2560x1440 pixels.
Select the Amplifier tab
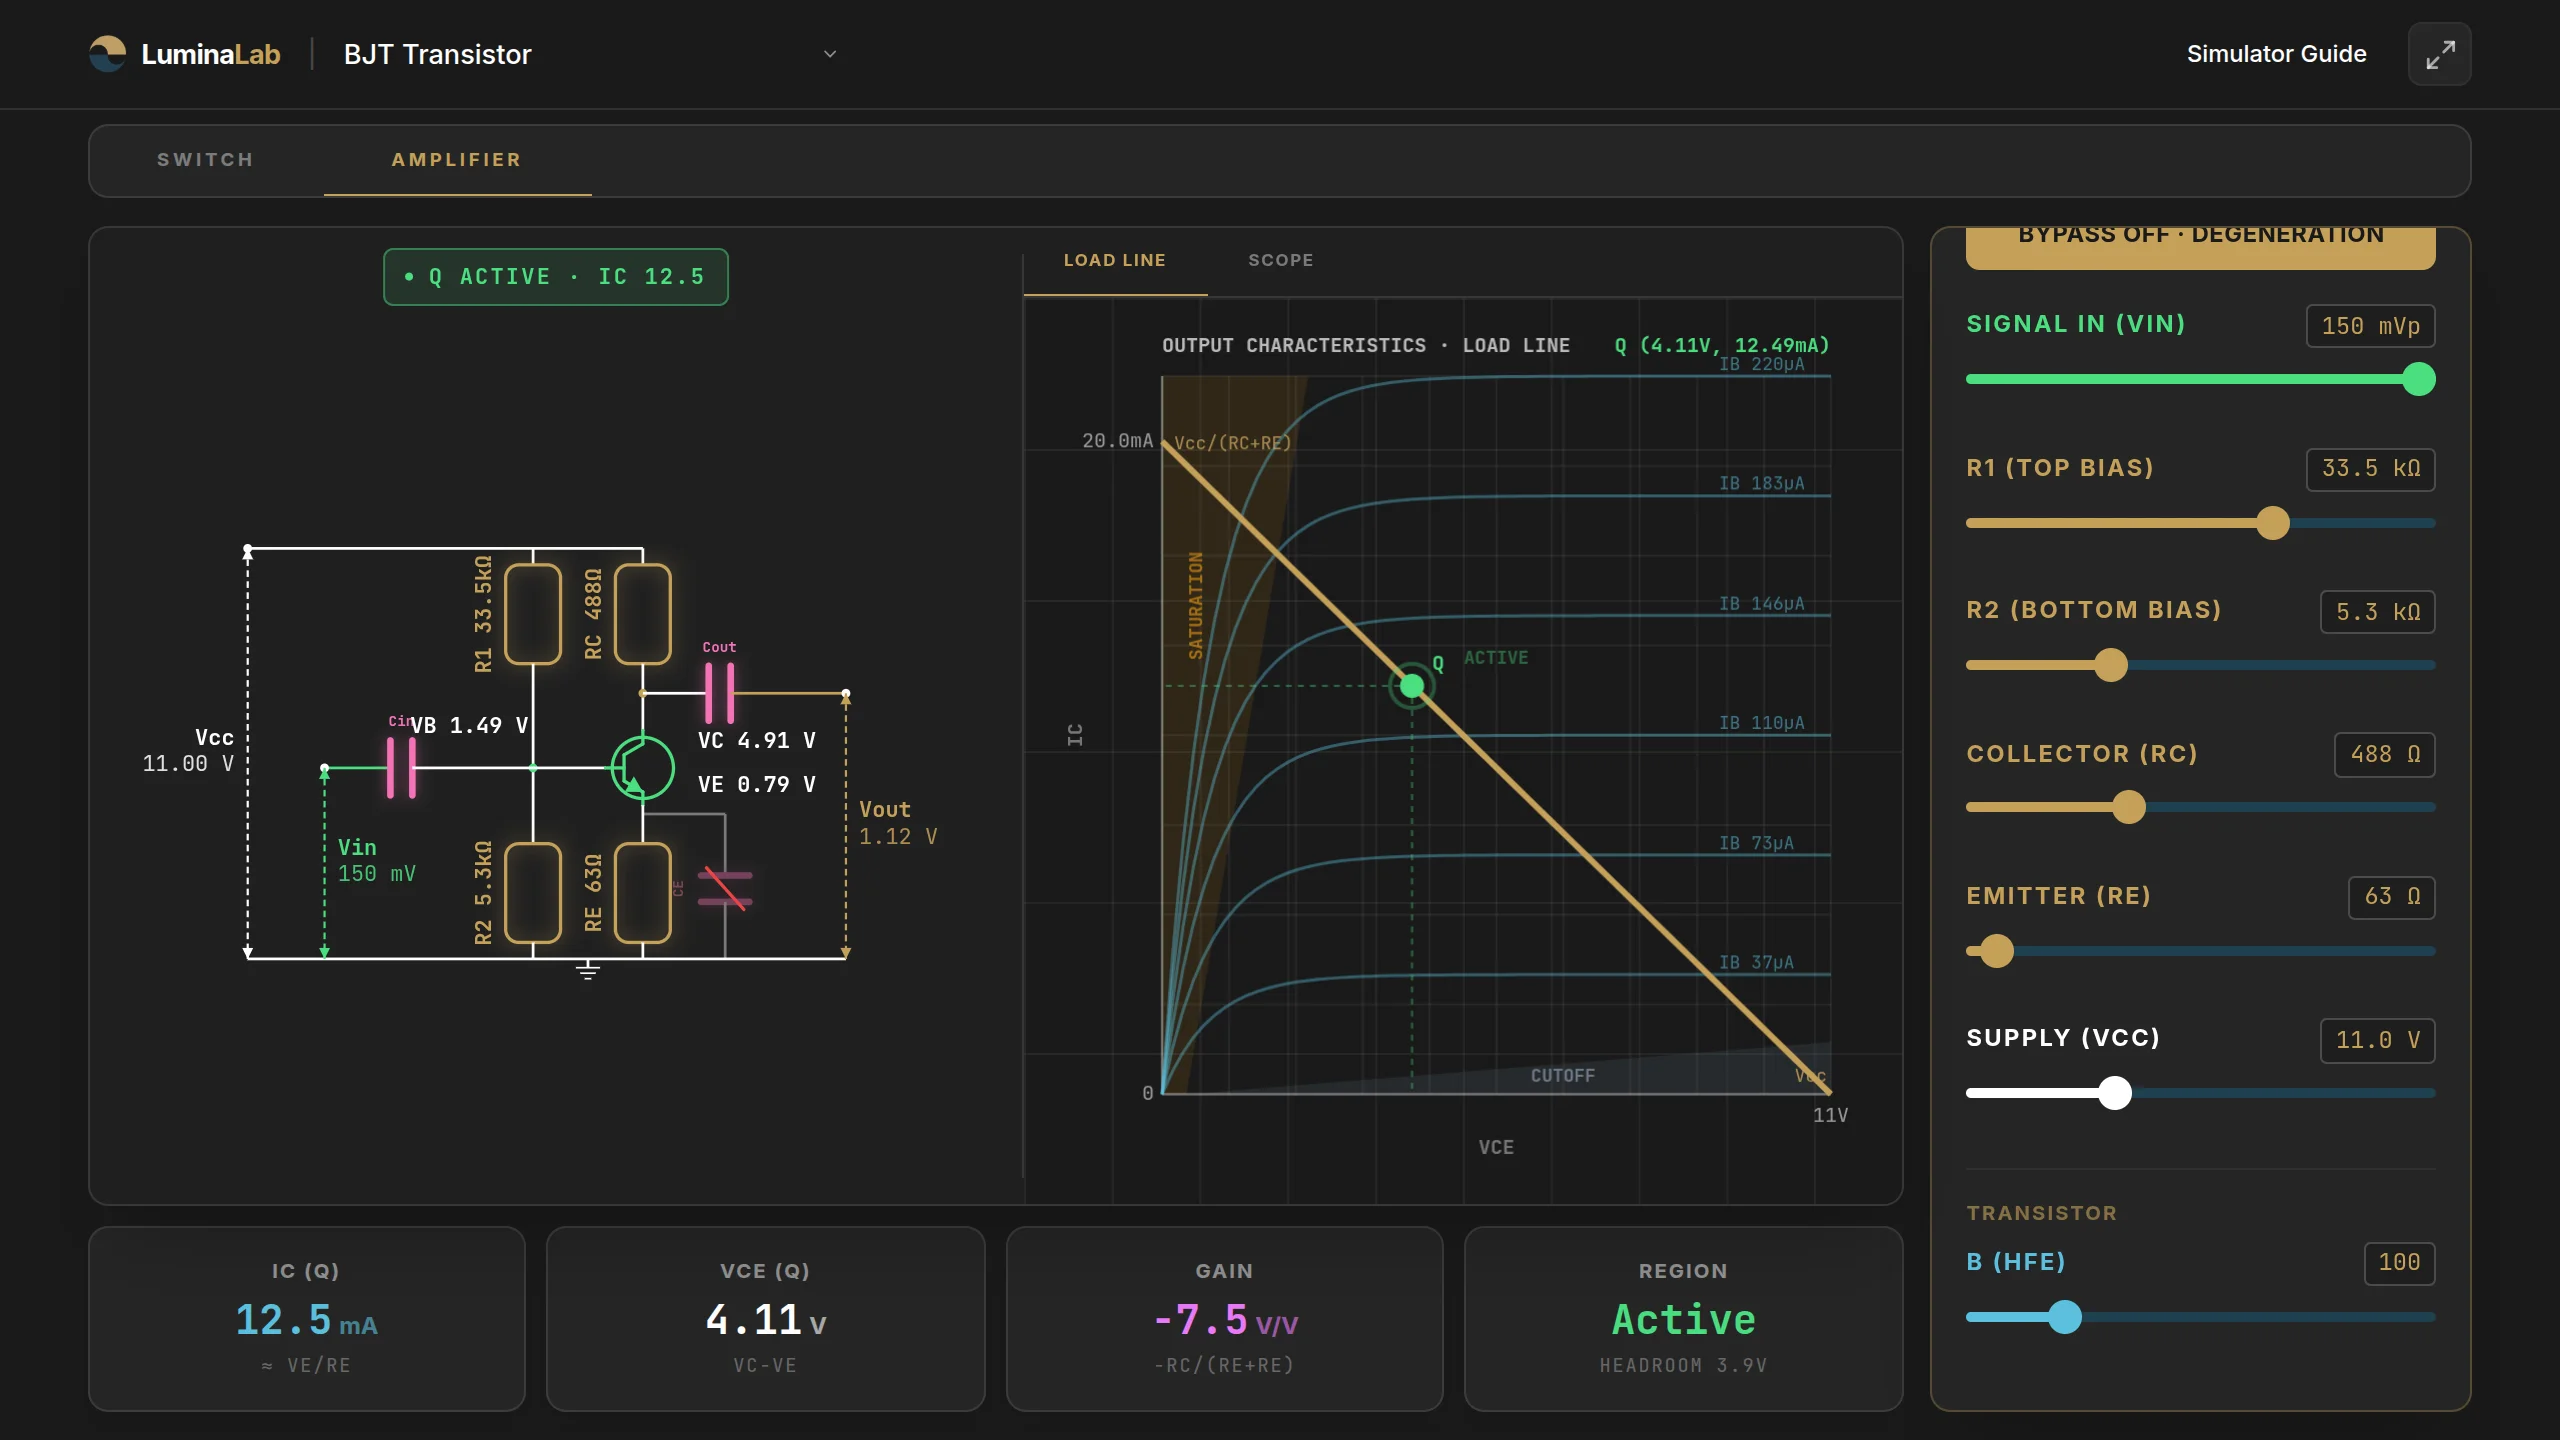point(457,160)
